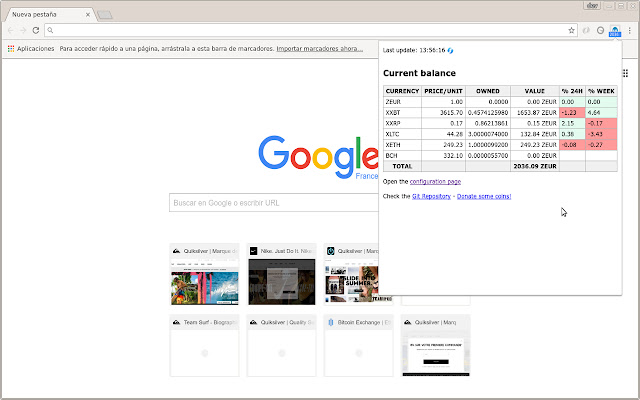Image resolution: width=640 pixels, height=400 pixels.
Task: Open the Aplicaciones apps grid icon
Action: 11,49
